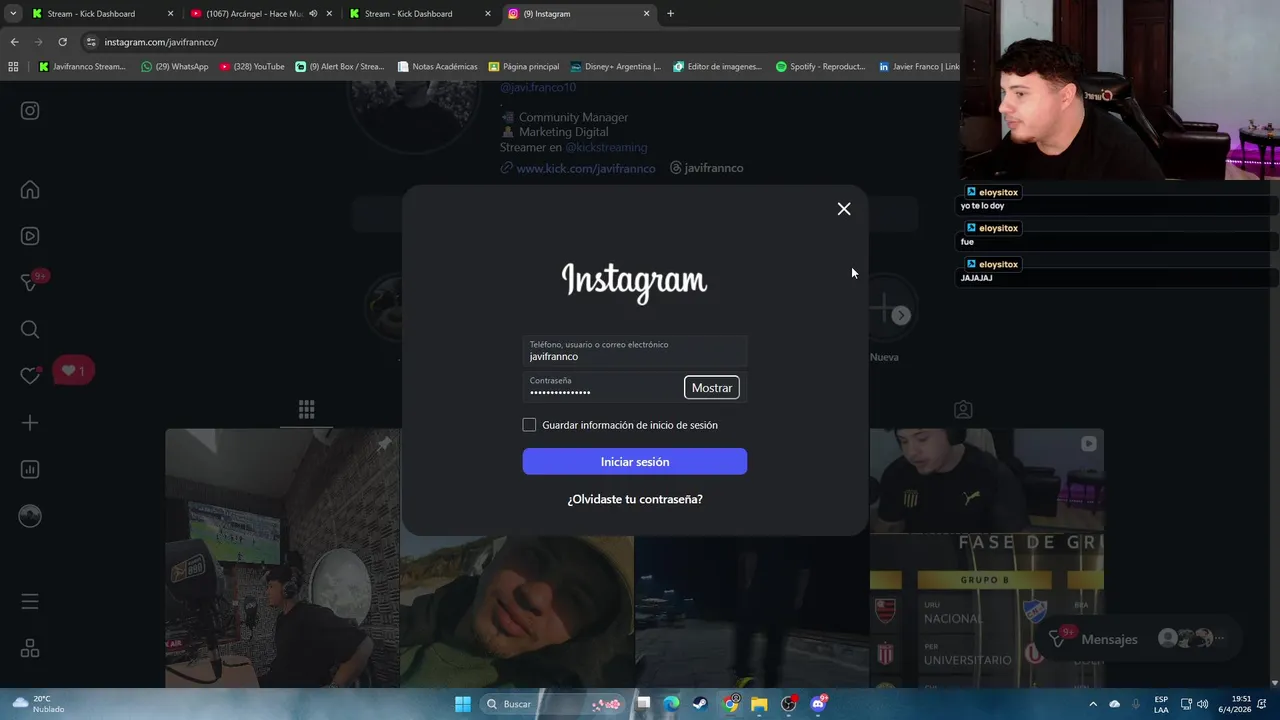Open the weather widget showing 20°C Nublado
The height and width of the screenshot is (720, 1280).
coord(38,704)
